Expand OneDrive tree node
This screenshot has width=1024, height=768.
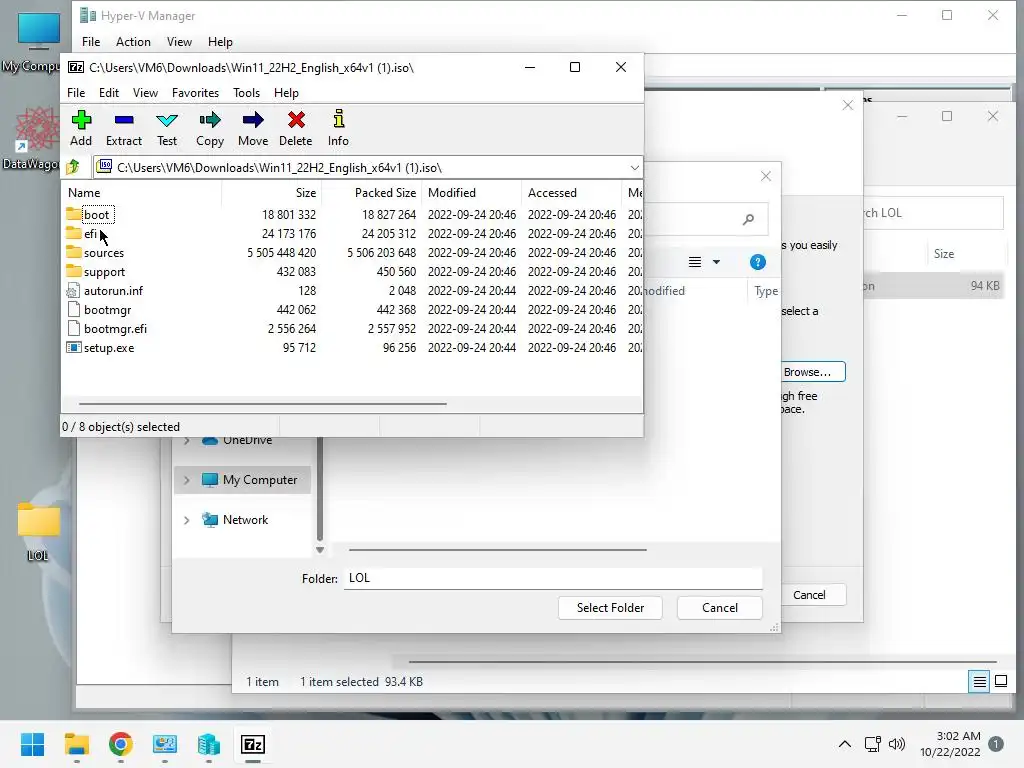pyautogui.click(x=187, y=441)
